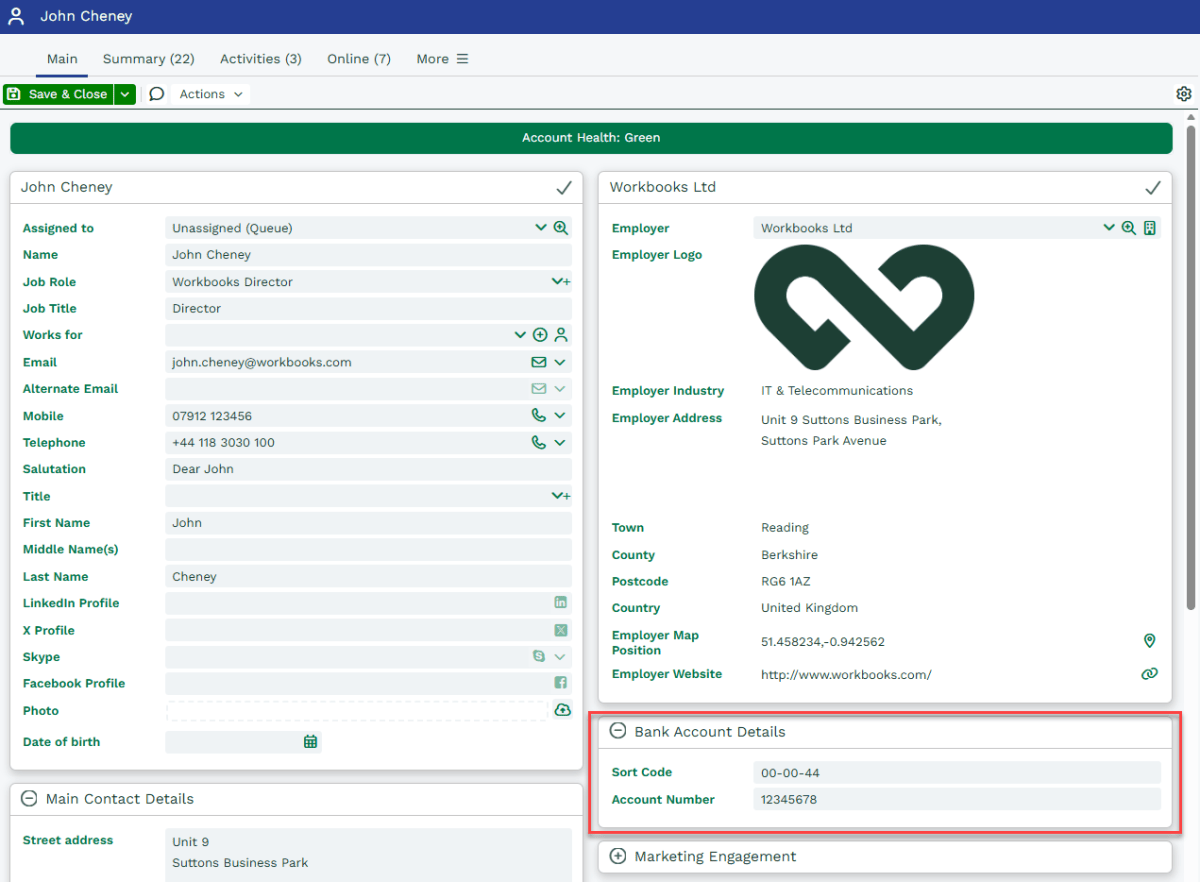Open the Email field dropdown arrow
Screen dimensions: 1200x882
pyautogui.click(x=560, y=362)
